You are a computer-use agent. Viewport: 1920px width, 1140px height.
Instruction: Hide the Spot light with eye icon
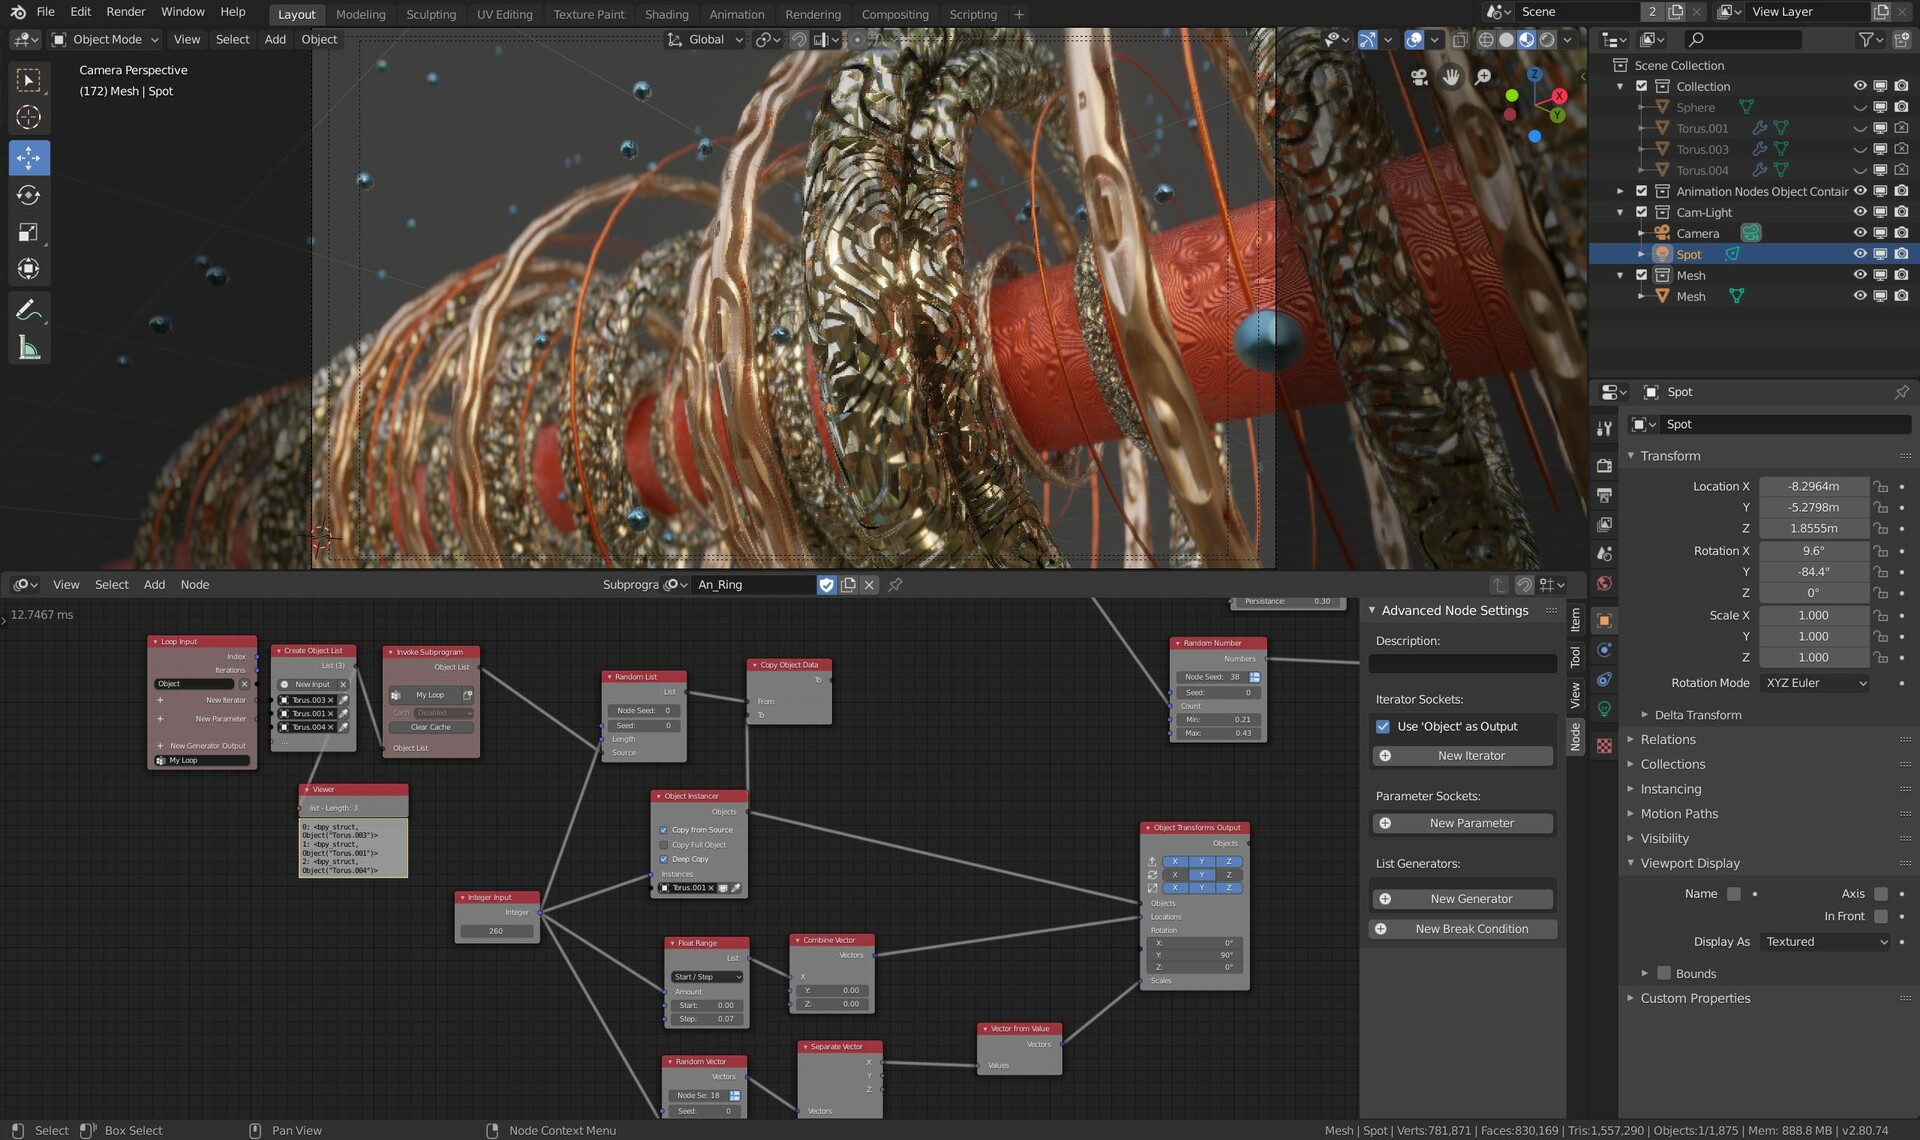click(1859, 254)
